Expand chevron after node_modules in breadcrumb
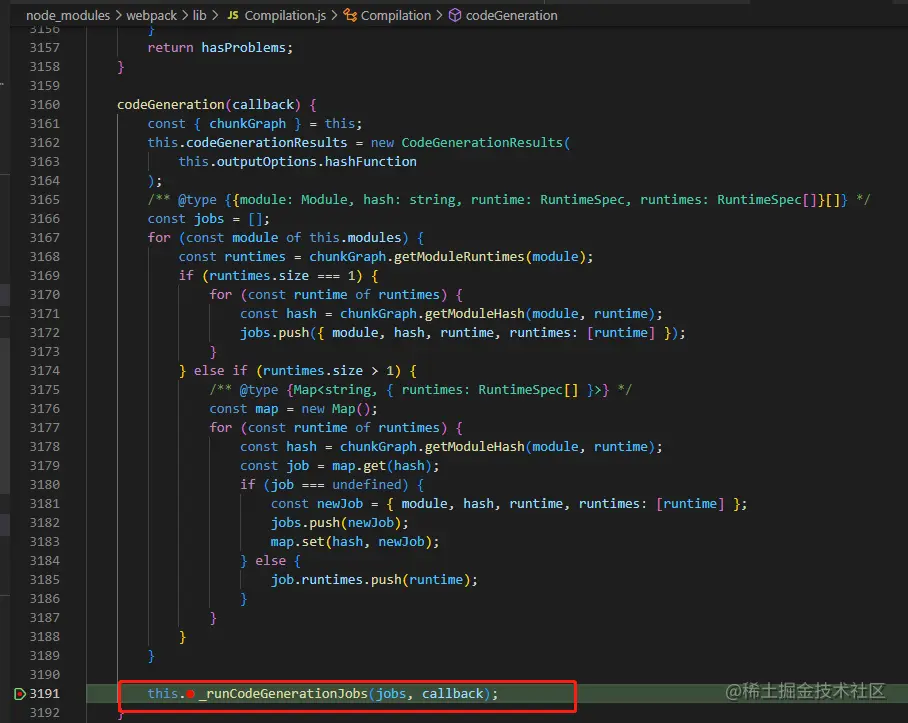908x723 pixels. [118, 16]
